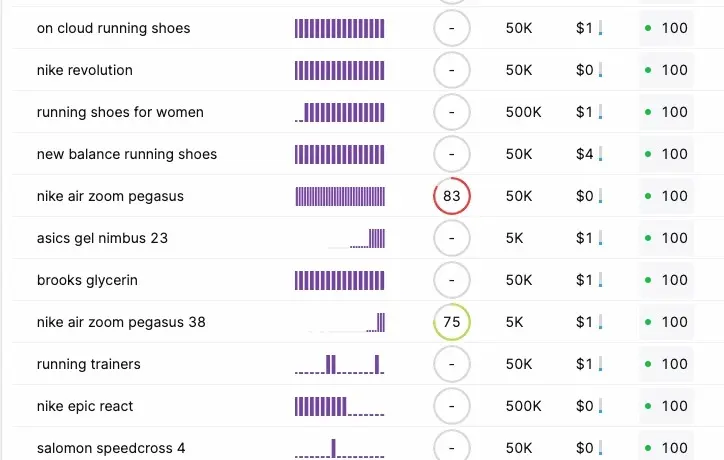Click the competition bar beside on cloud $1
The height and width of the screenshot is (460, 724).
click(x=601, y=29)
